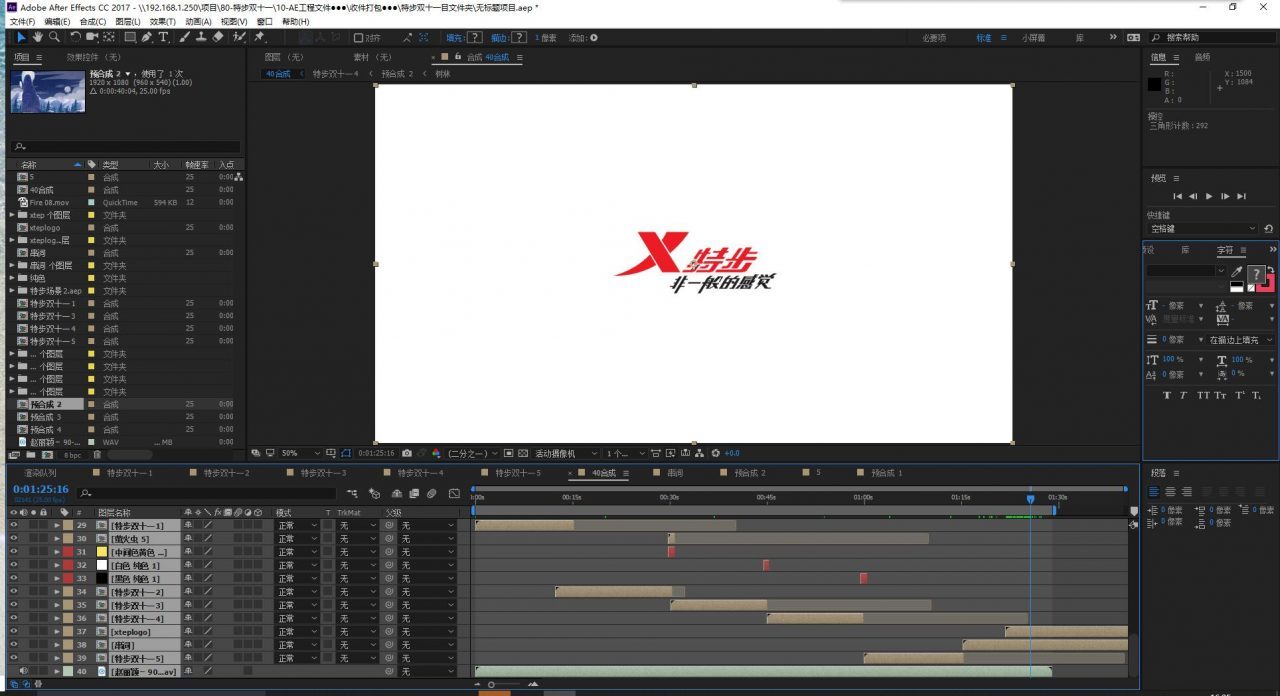The width and height of the screenshot is (1280, 696).
Task: Take a snapshot with the camera icon
Action: point(407,453)
